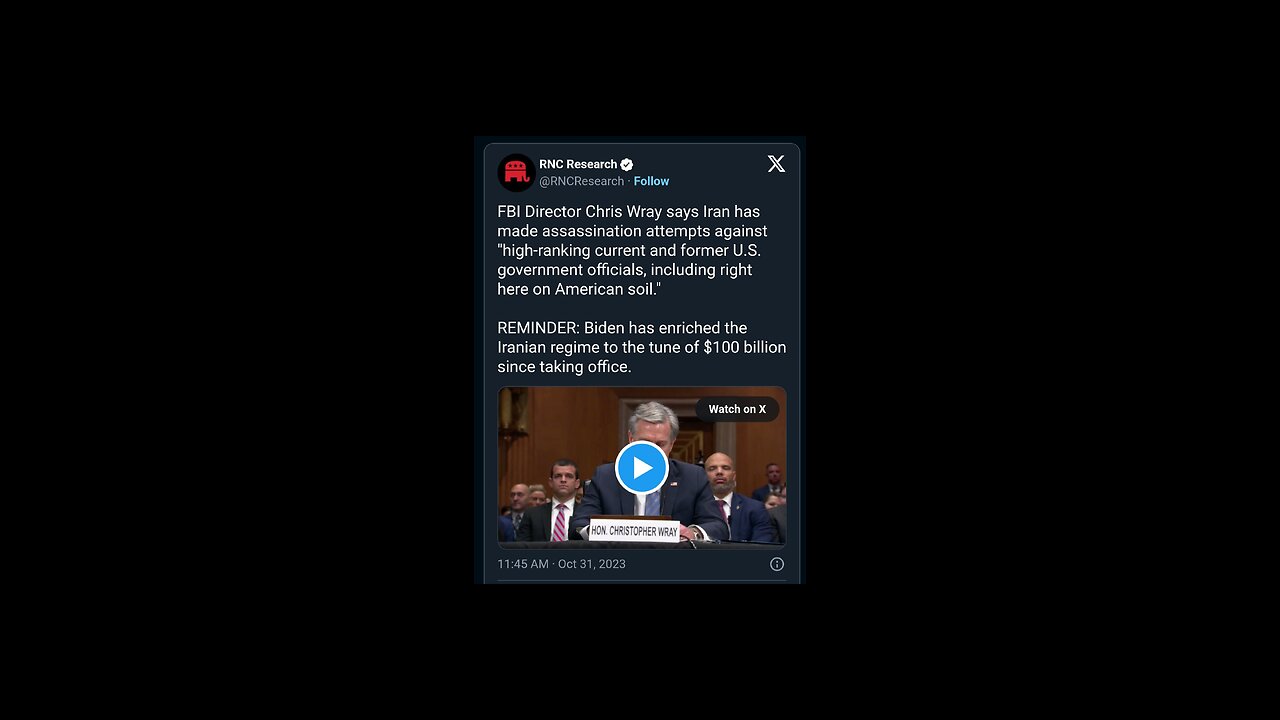Open the tweet info circle icon
Image resolution: width=1280 pixels, height=720 pixels.
[x=777, y=564]
